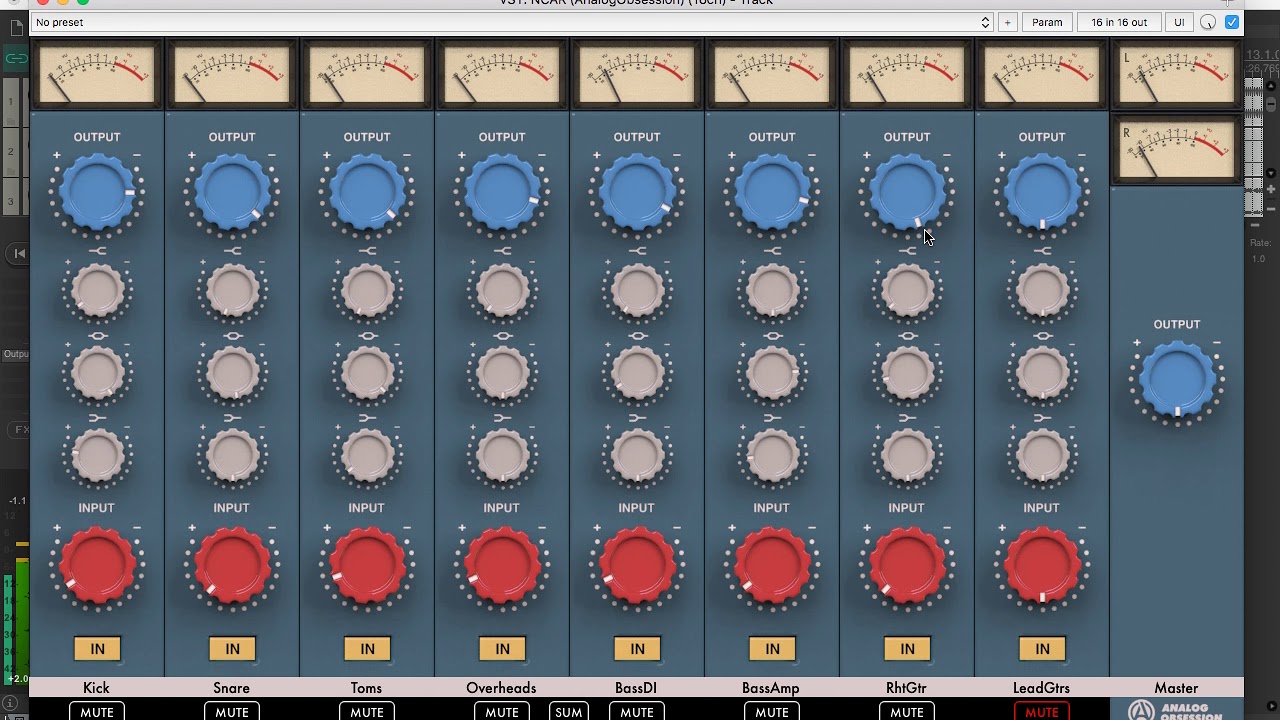The height and width of the screenshot is (720, 1280).
Task: Toggle the Snare channel IN button
Action: click(232, 649)
